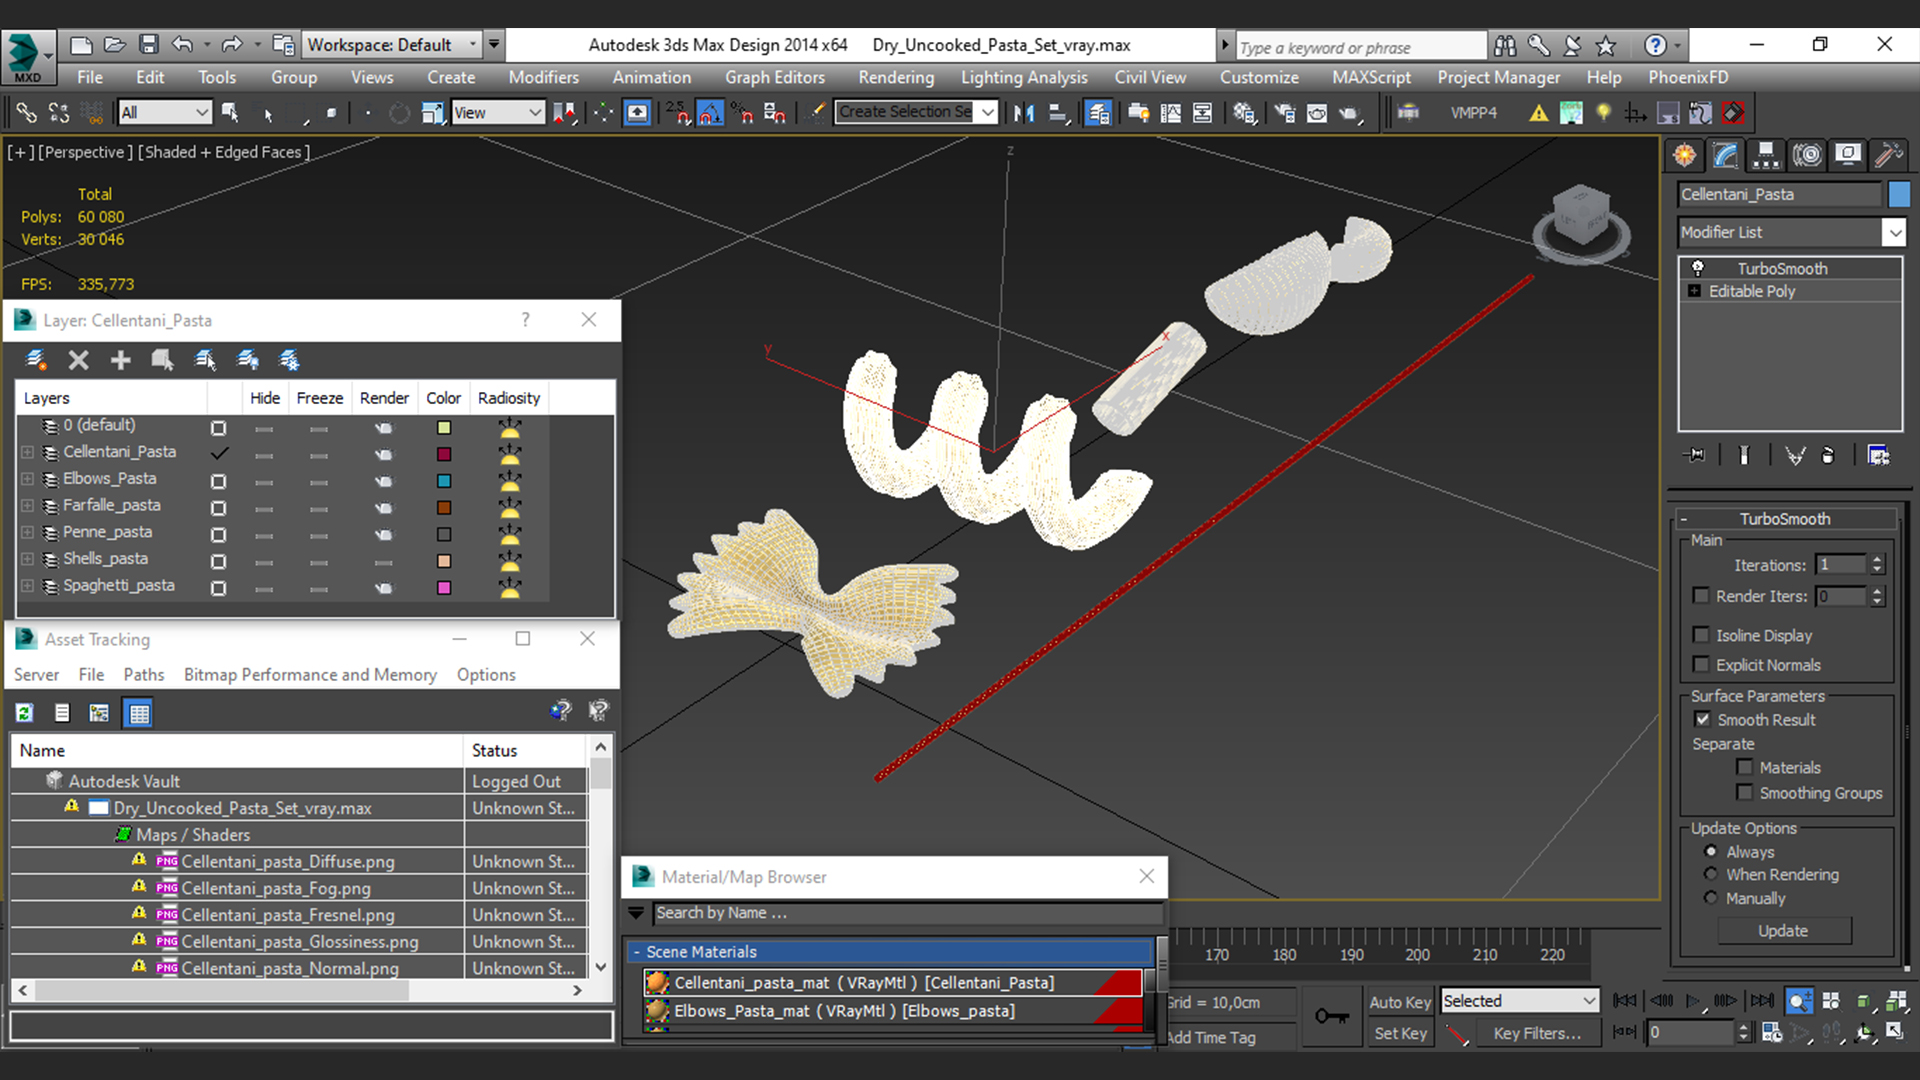Click Delete layer X icon in Layer dialog
1920x1080 pixels.
[x=78, y=360]
